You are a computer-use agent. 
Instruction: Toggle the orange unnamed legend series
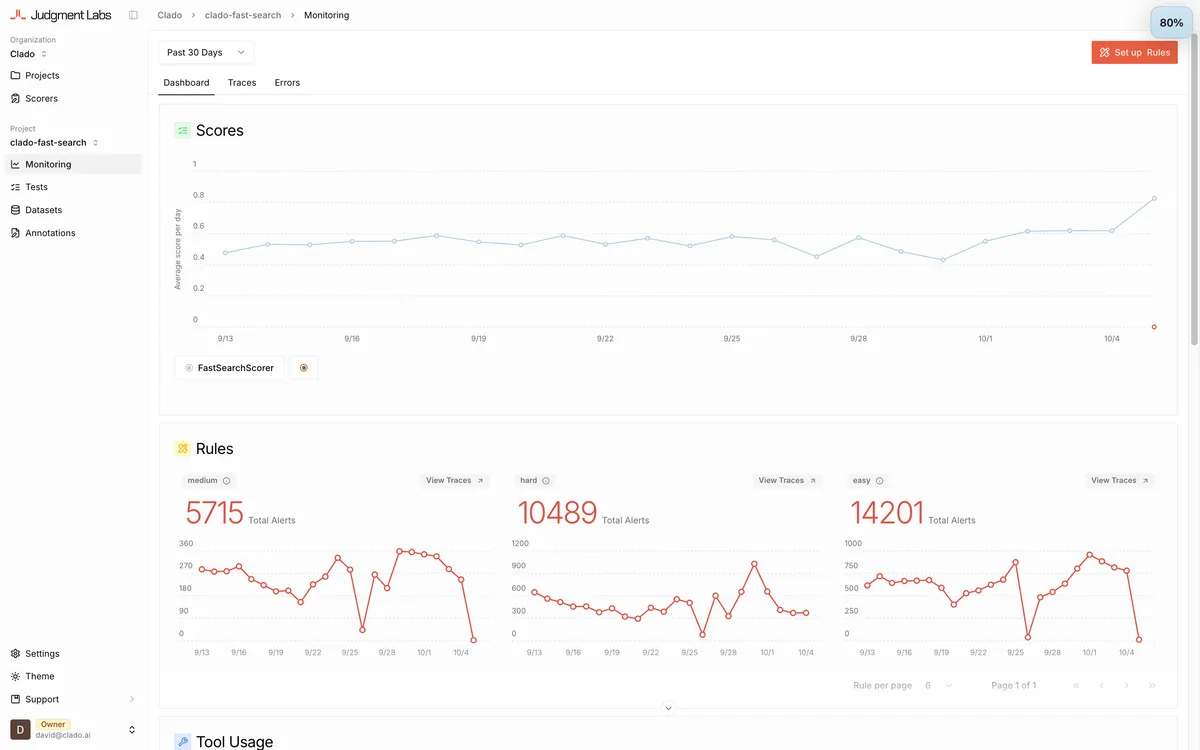(x=304, y=368)
